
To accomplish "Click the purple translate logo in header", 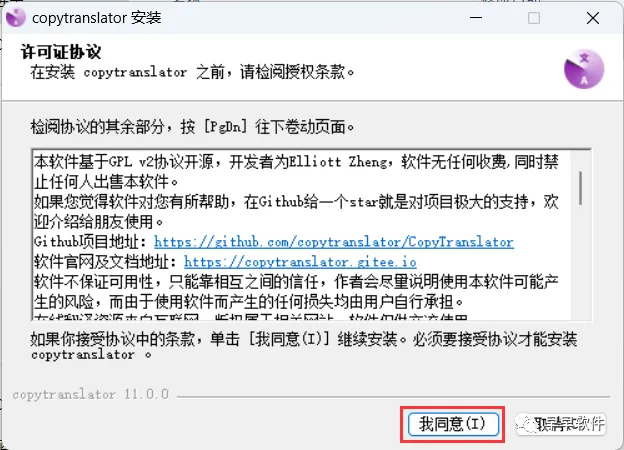I will pyautogui.click(x=583, y=69).
